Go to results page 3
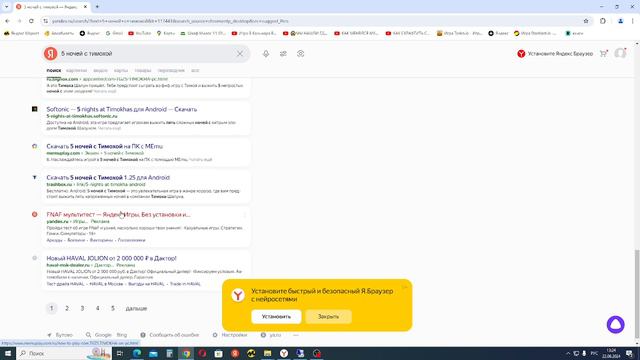Screen dimensions: 640x360 [82, 308]
